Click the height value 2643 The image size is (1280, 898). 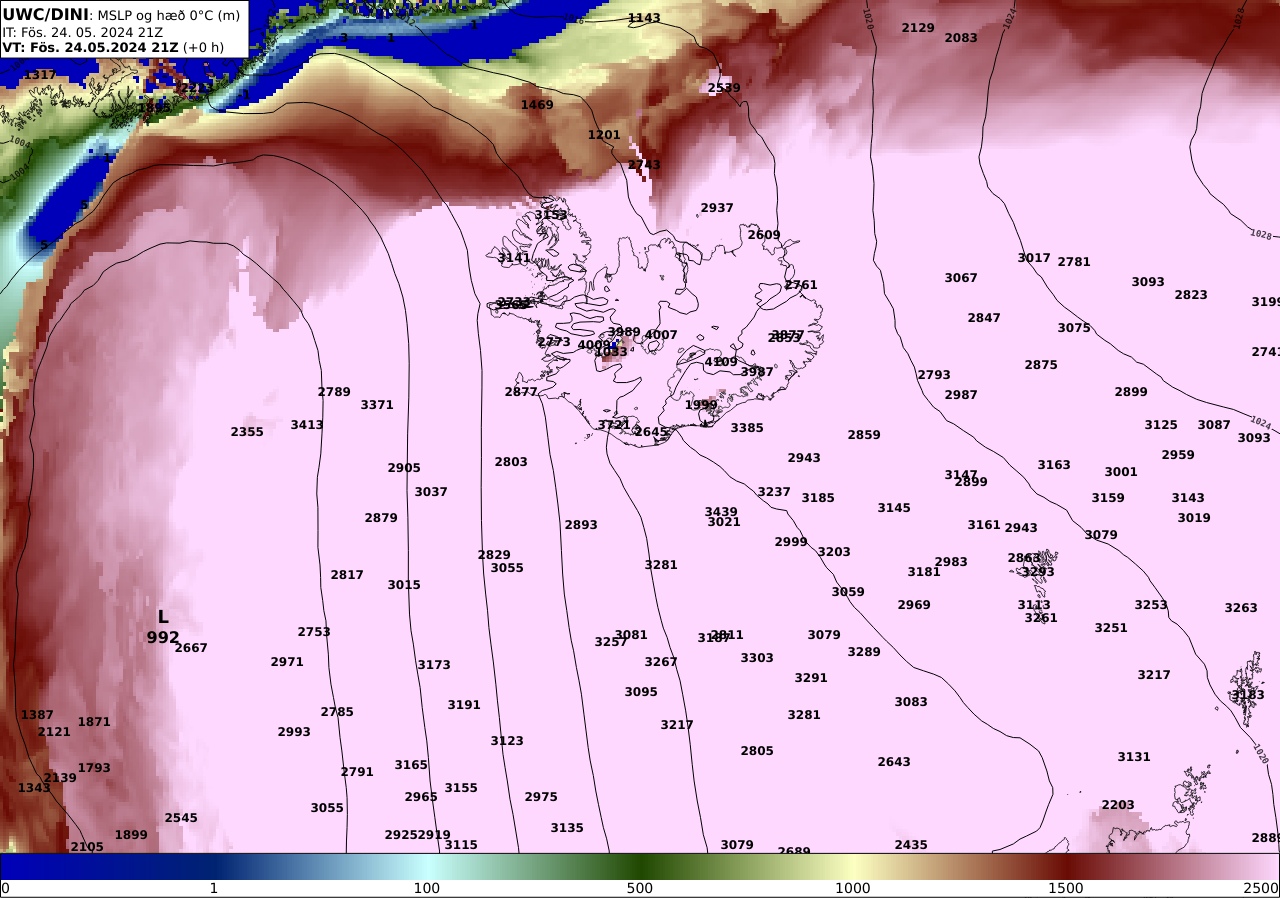894,762
